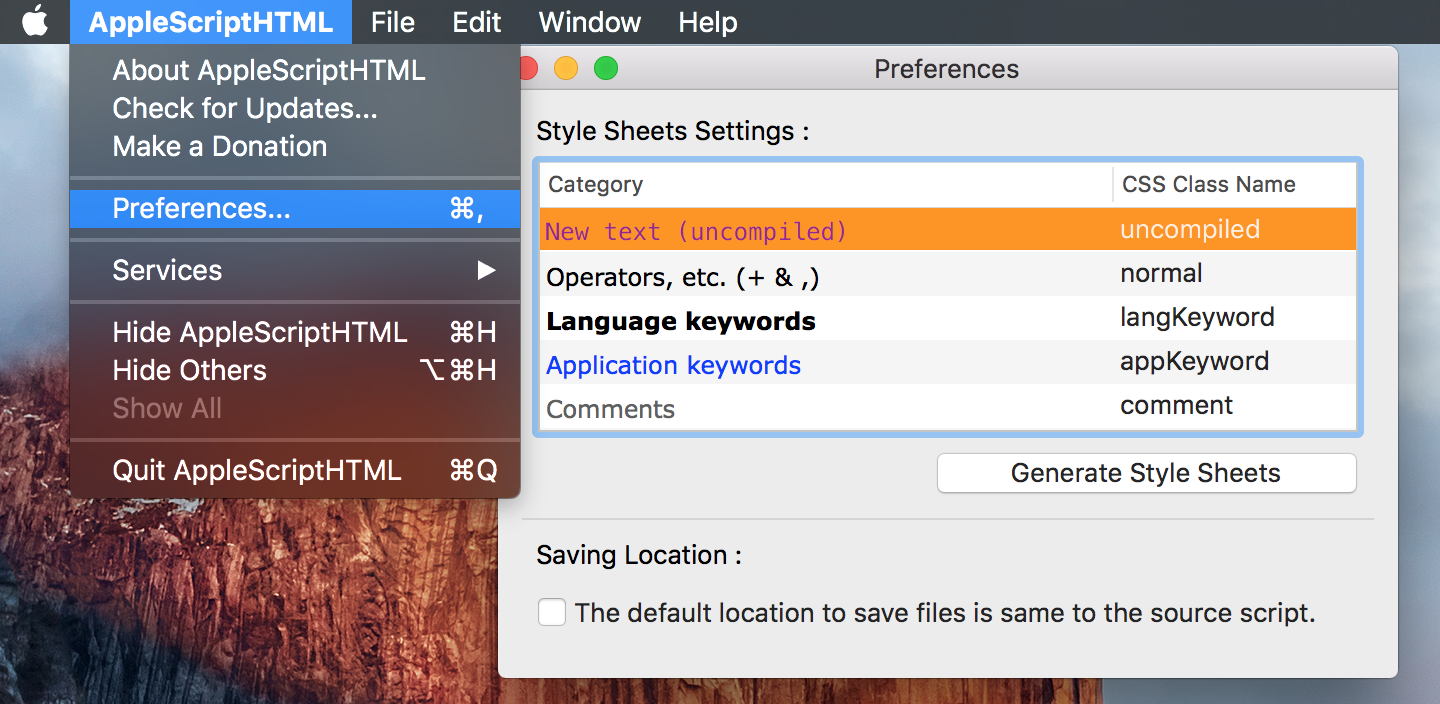Expand the Services submenu
The image size is (1440, 704).
(x=295, y=270)
